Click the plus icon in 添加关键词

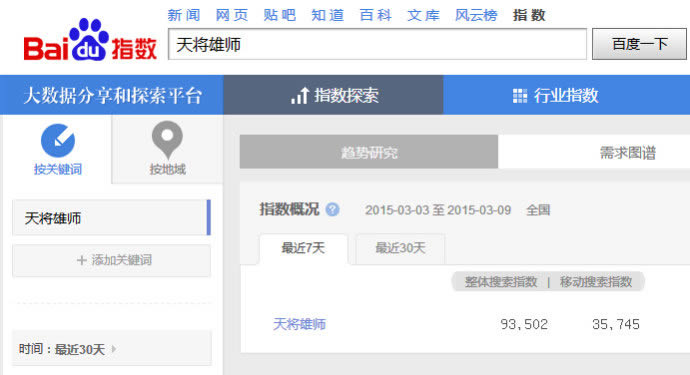81,260
